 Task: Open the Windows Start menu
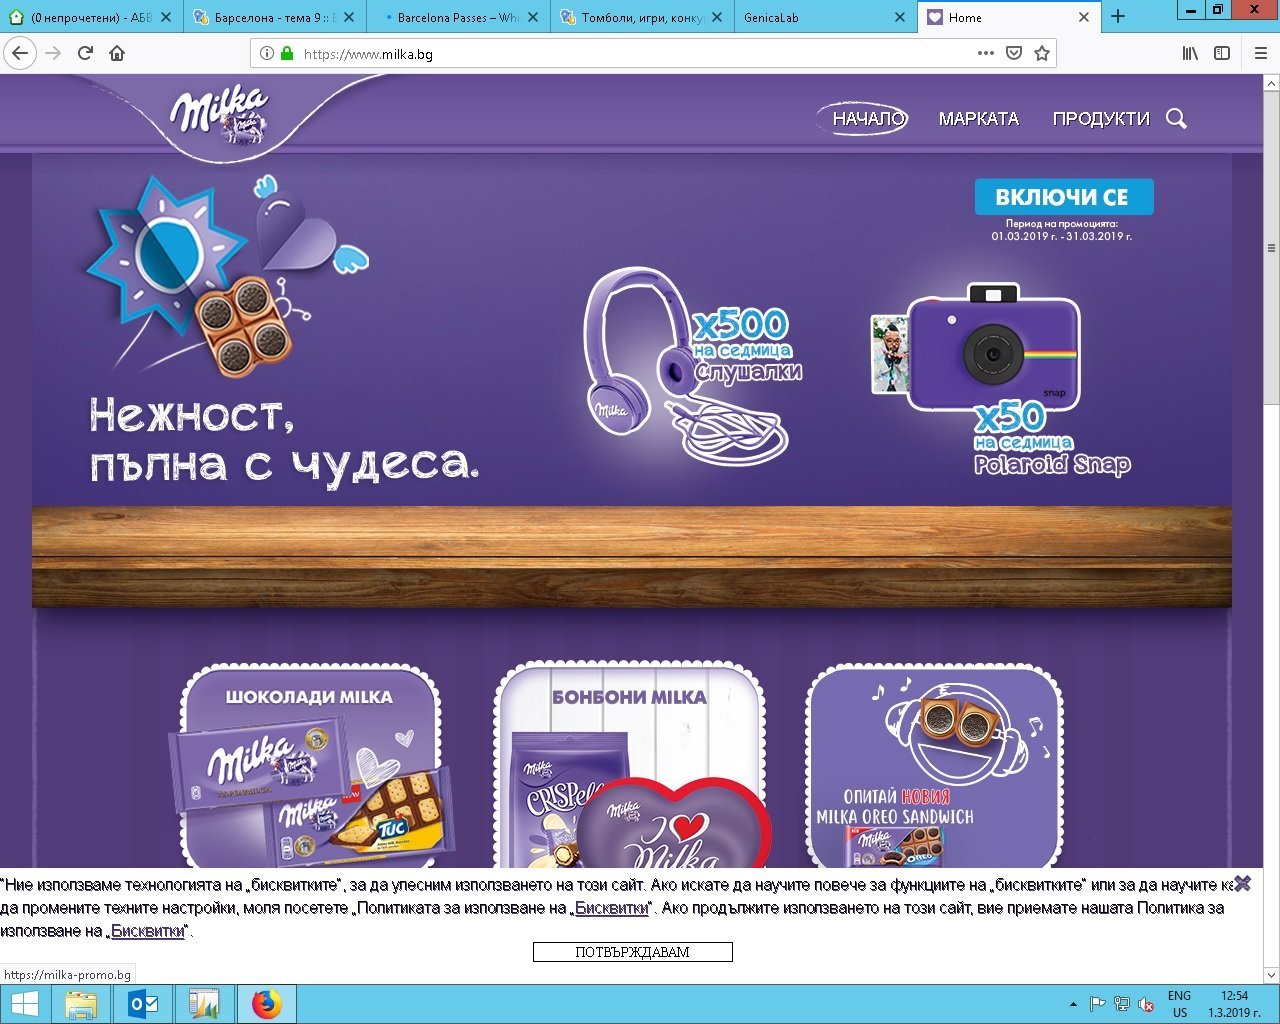click(x=24, y=1004)
